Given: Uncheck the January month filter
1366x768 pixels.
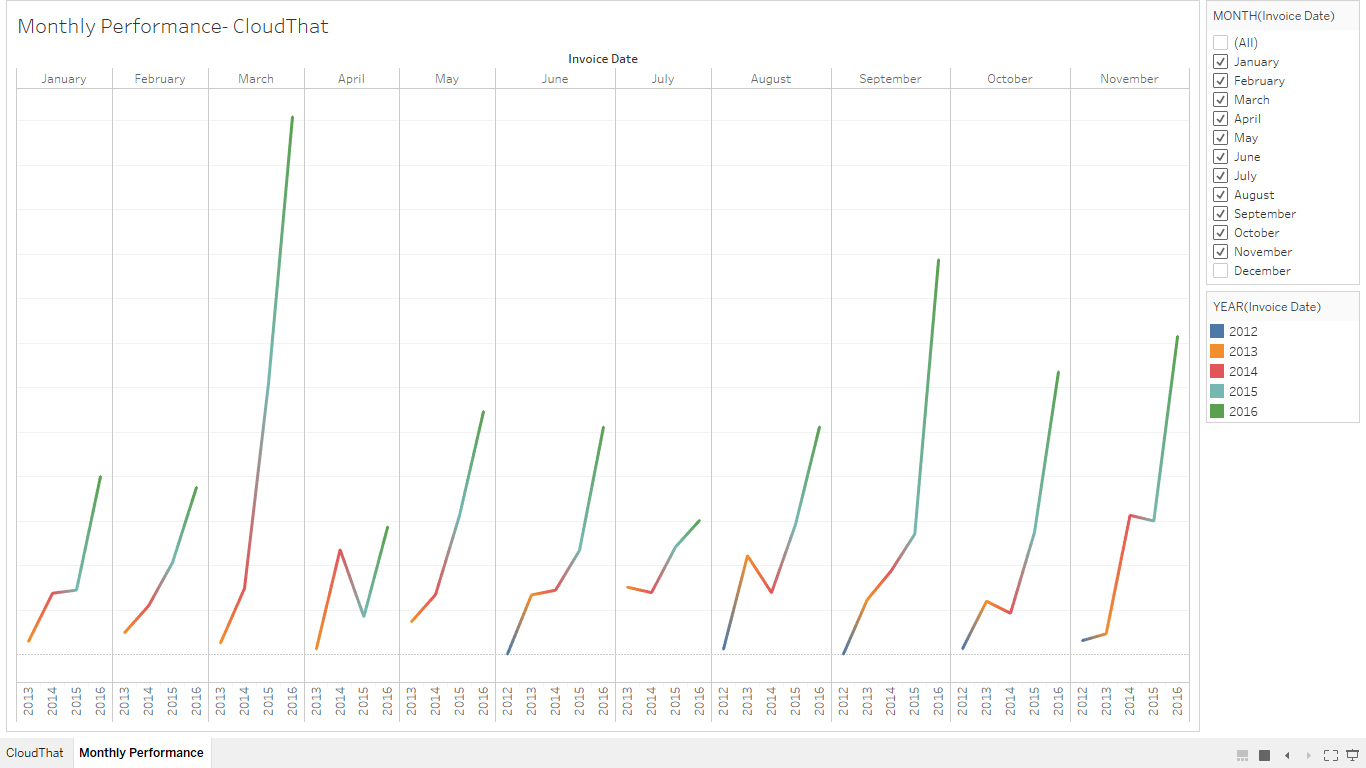Looking at the screenshot, I should point(1220,61).
